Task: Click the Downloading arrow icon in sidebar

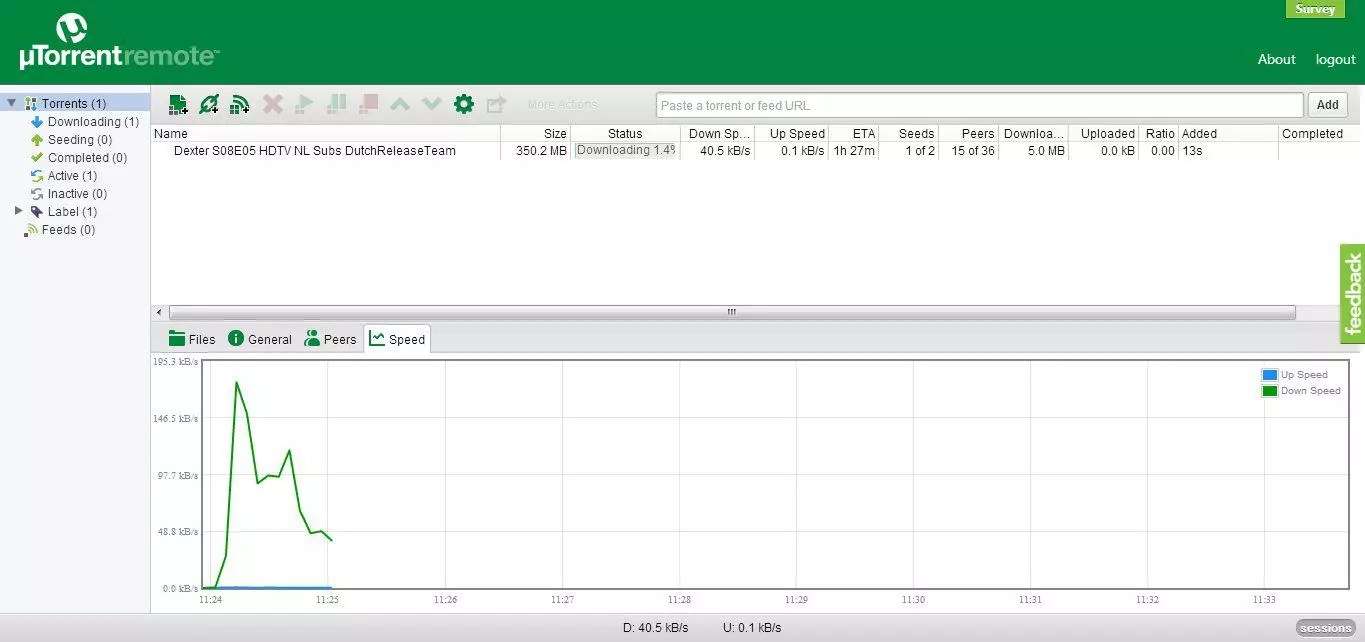Action: tap(37, 122)
